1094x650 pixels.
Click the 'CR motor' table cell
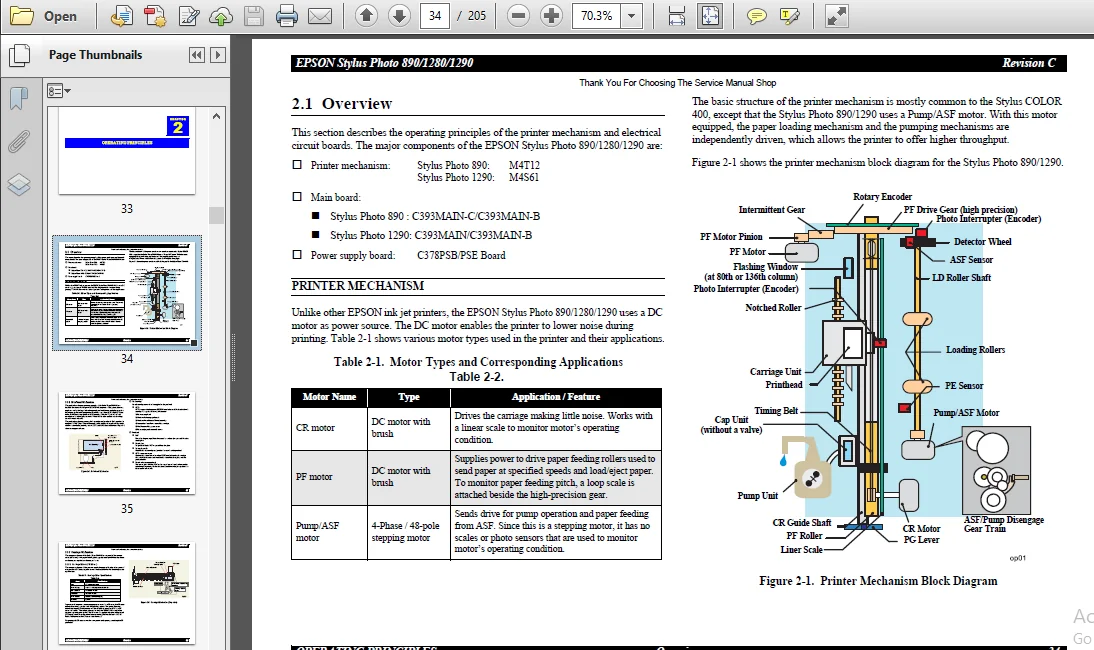pyautogui.click(x=329, y=428)
